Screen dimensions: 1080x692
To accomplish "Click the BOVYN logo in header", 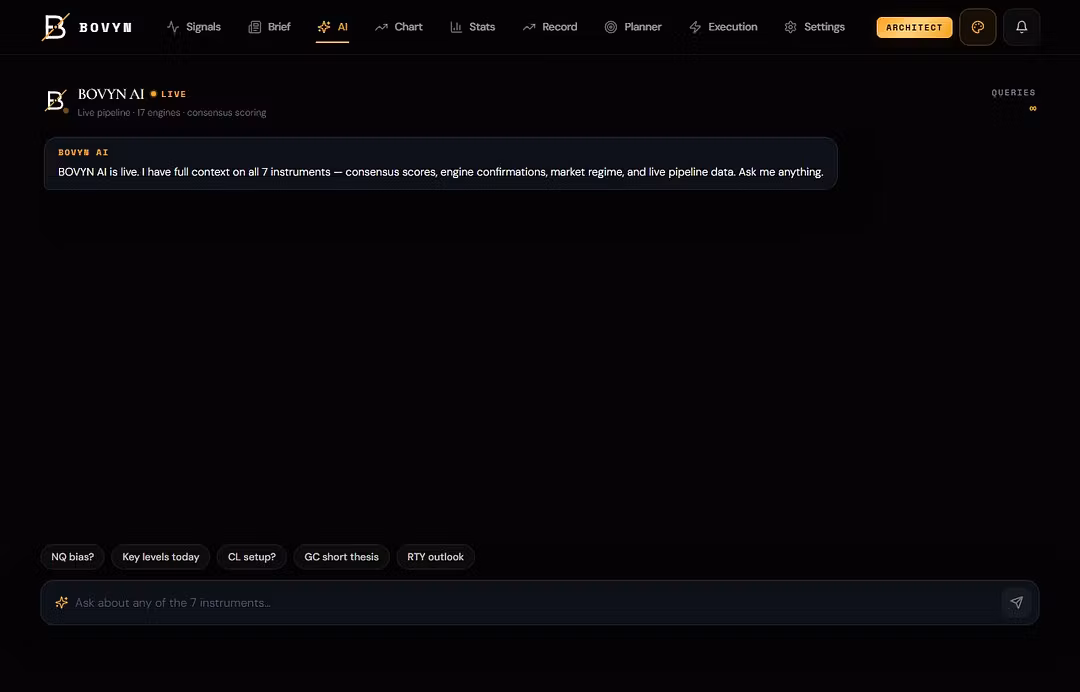I will point(87,27).
